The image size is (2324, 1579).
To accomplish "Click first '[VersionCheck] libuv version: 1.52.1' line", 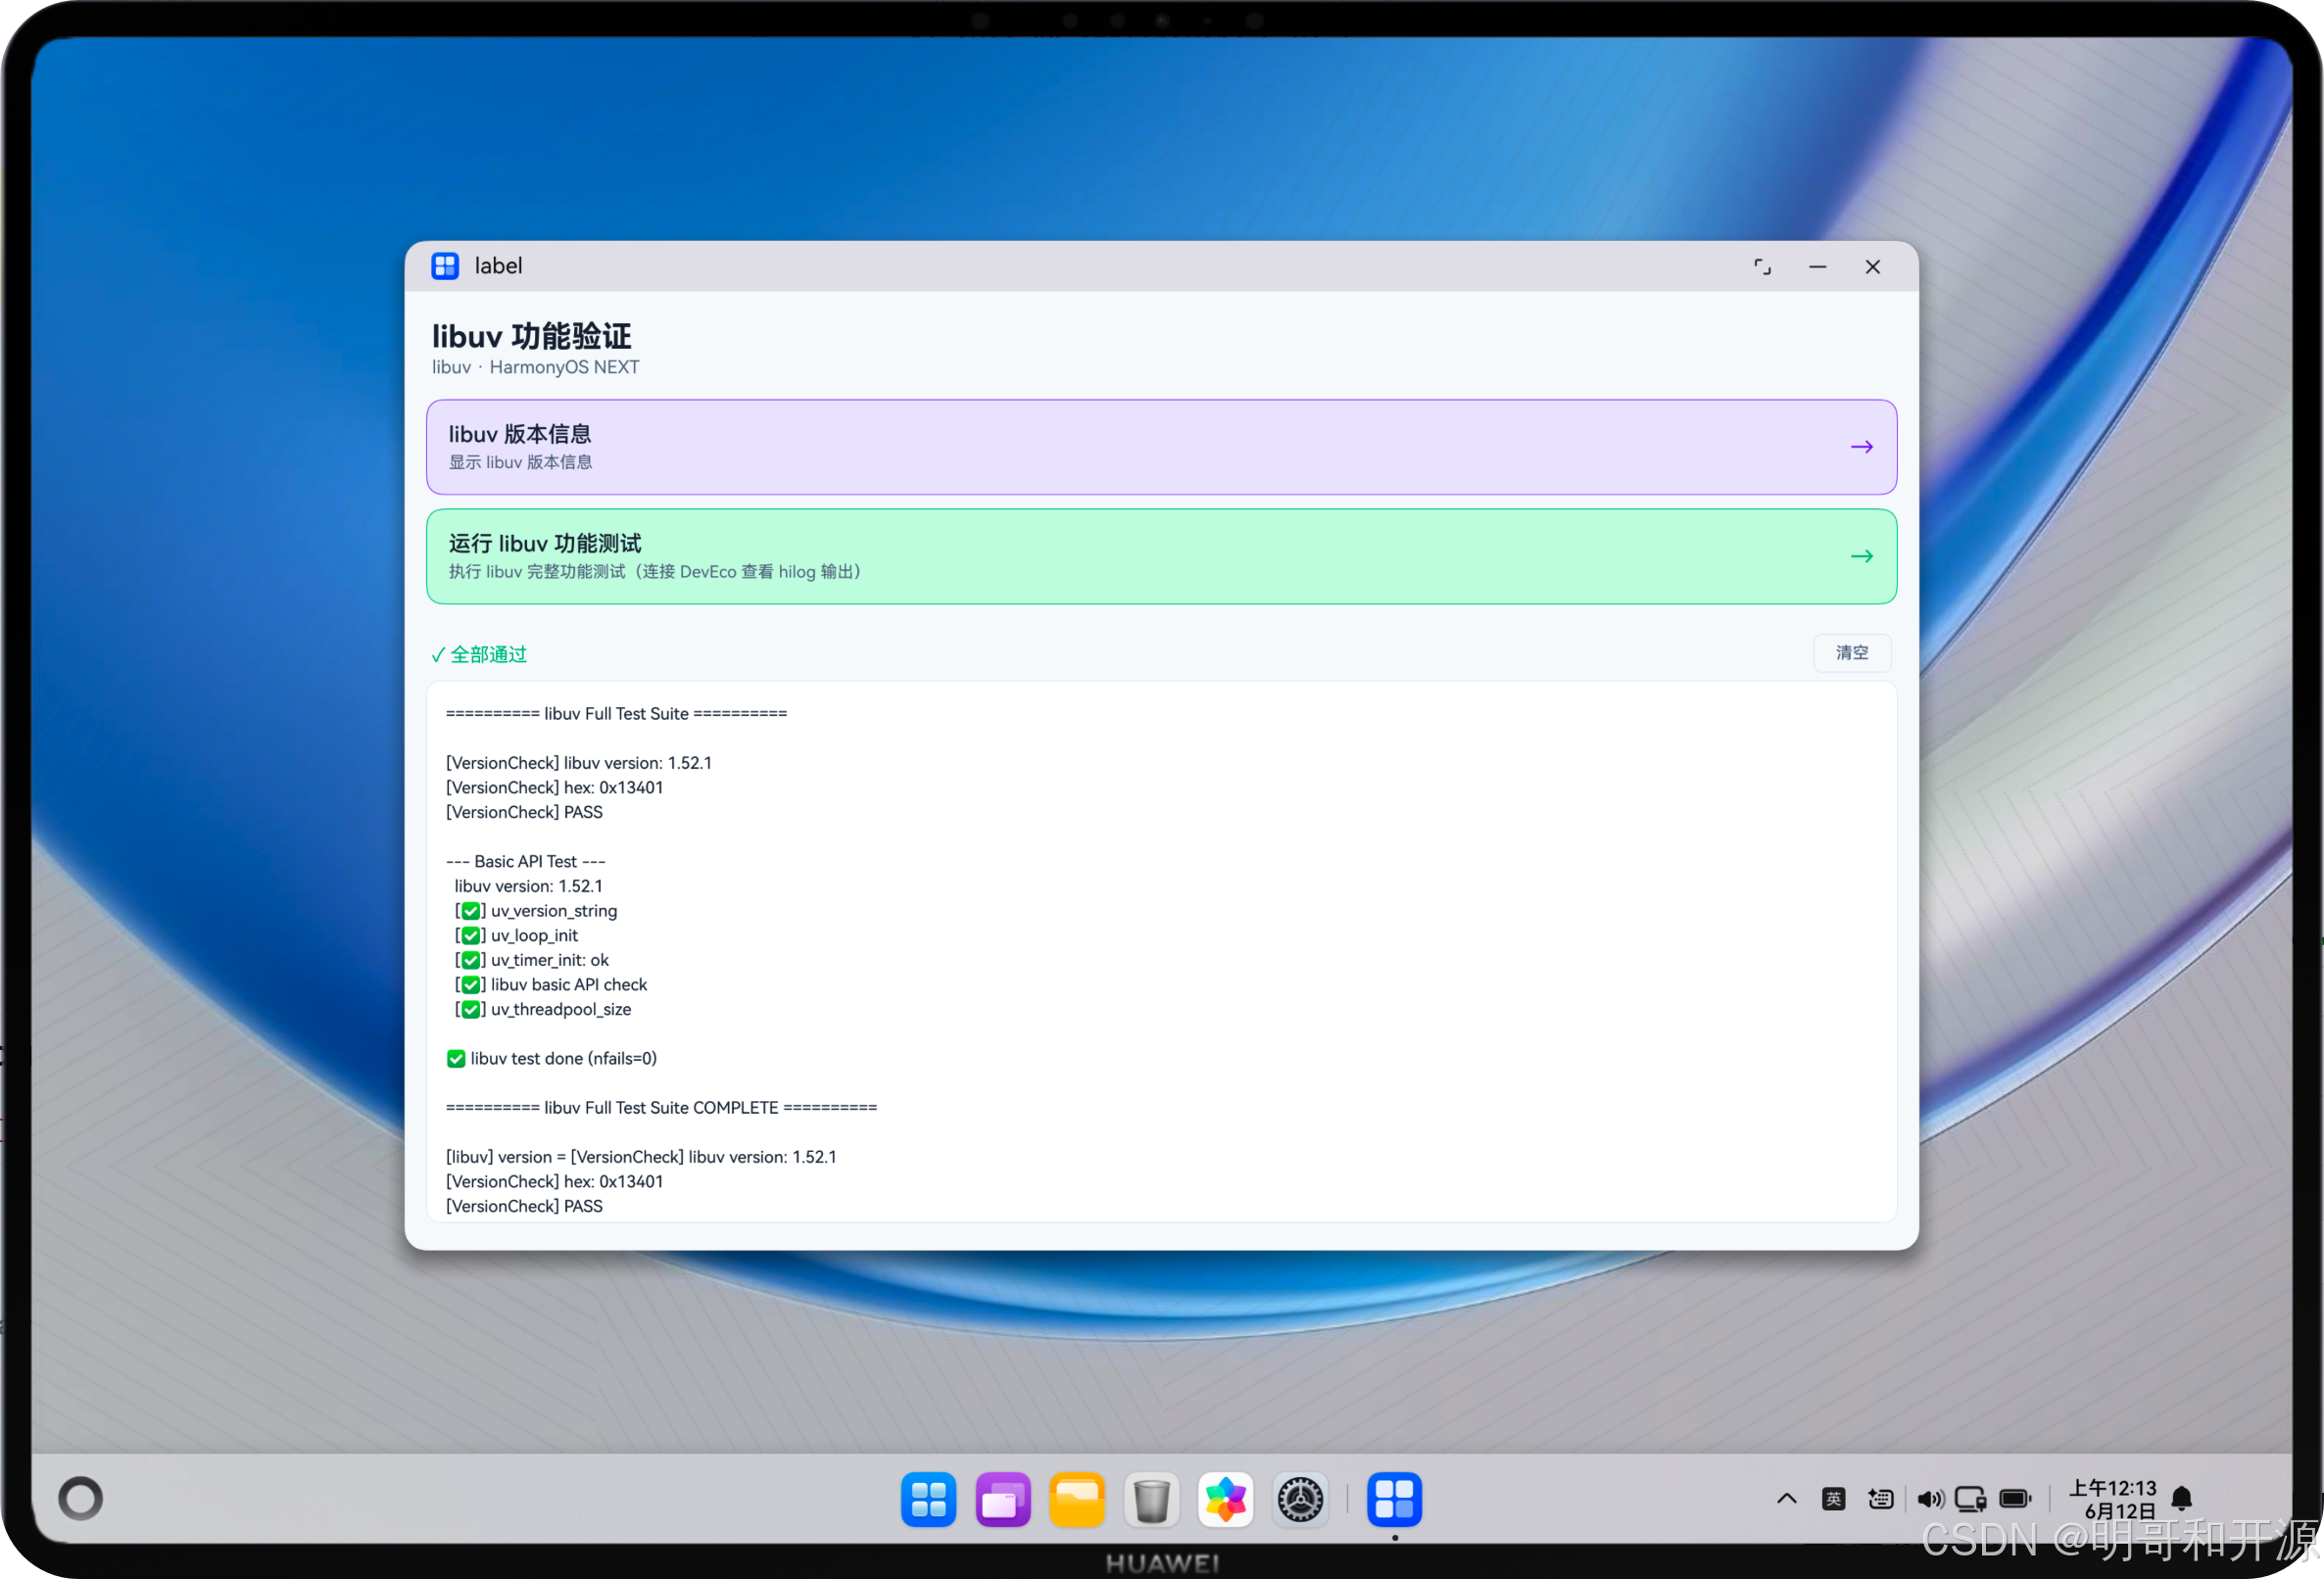I will (579, 763).
